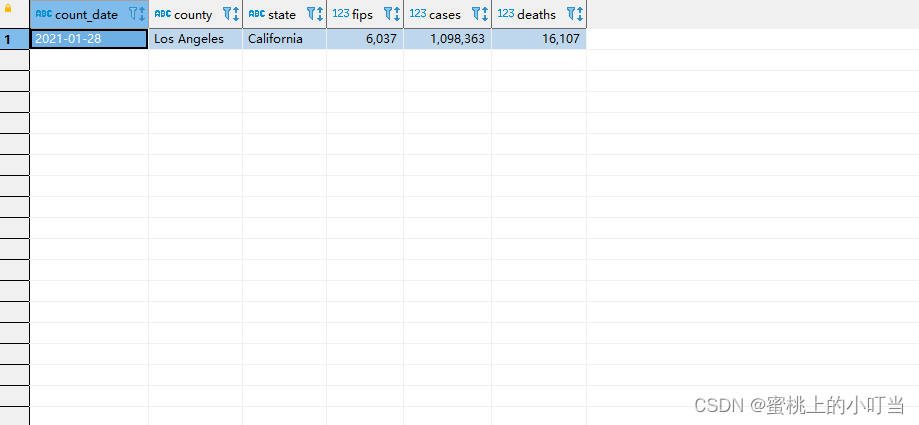Image resolution: width=919 pixels, height=425 pixels.
Task: Click the Los Angeles cell
Action: pyautogui.click(x=195, y=39)
